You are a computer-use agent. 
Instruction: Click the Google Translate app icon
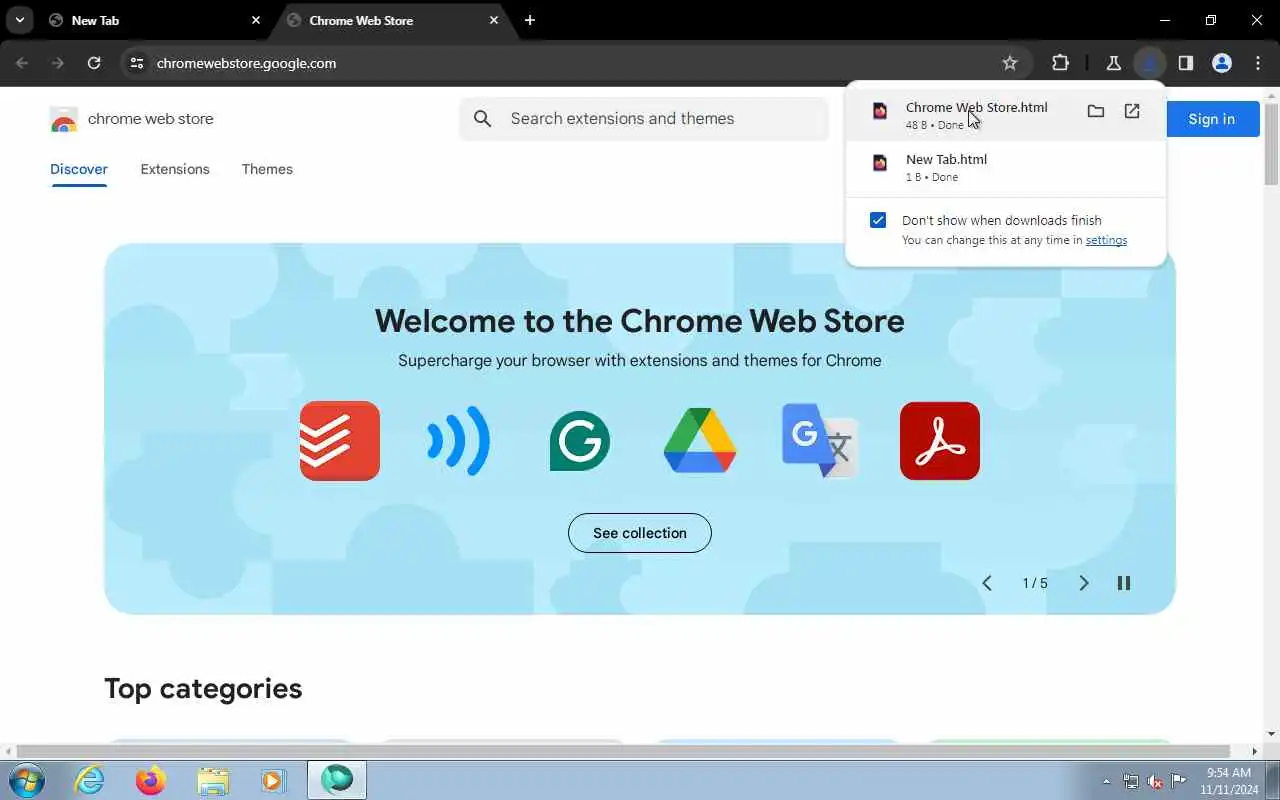pos(820,441)
